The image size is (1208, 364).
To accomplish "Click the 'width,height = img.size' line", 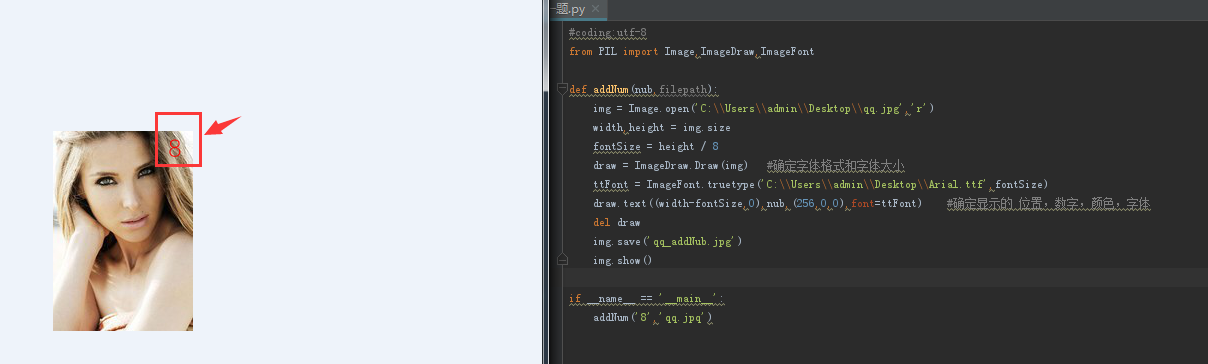I will click(x=661, y=127).
